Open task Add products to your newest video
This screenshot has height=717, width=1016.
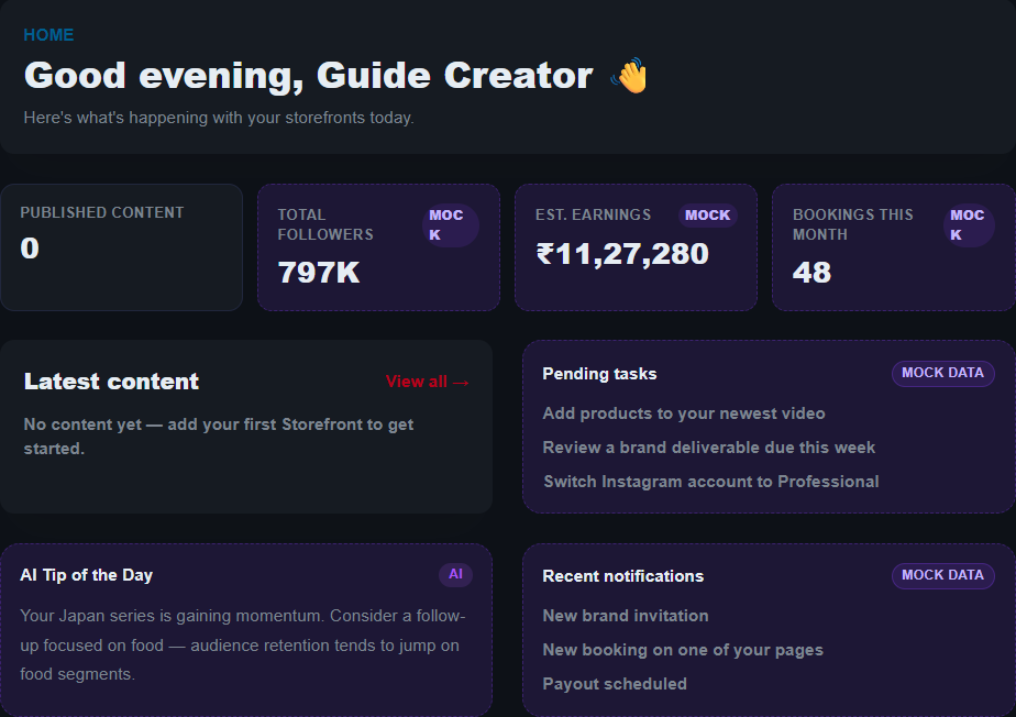pos(684,413)
